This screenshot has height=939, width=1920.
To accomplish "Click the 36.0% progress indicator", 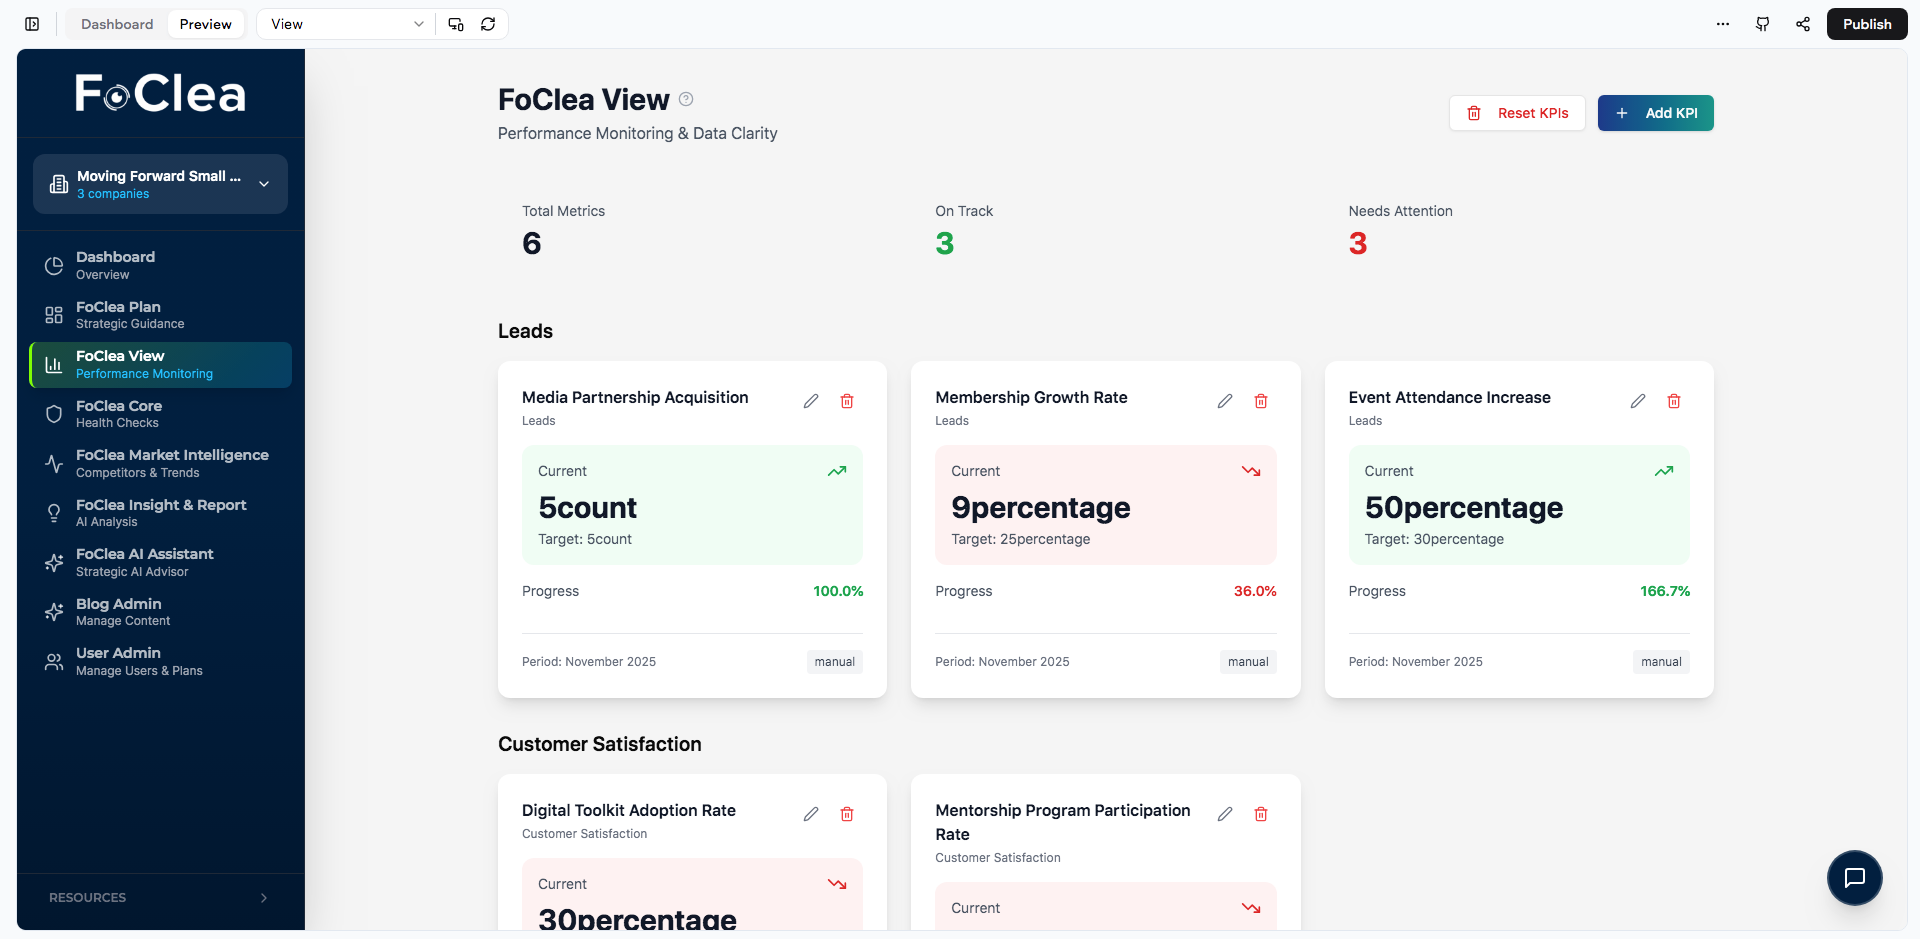I will coord(1255,591).
